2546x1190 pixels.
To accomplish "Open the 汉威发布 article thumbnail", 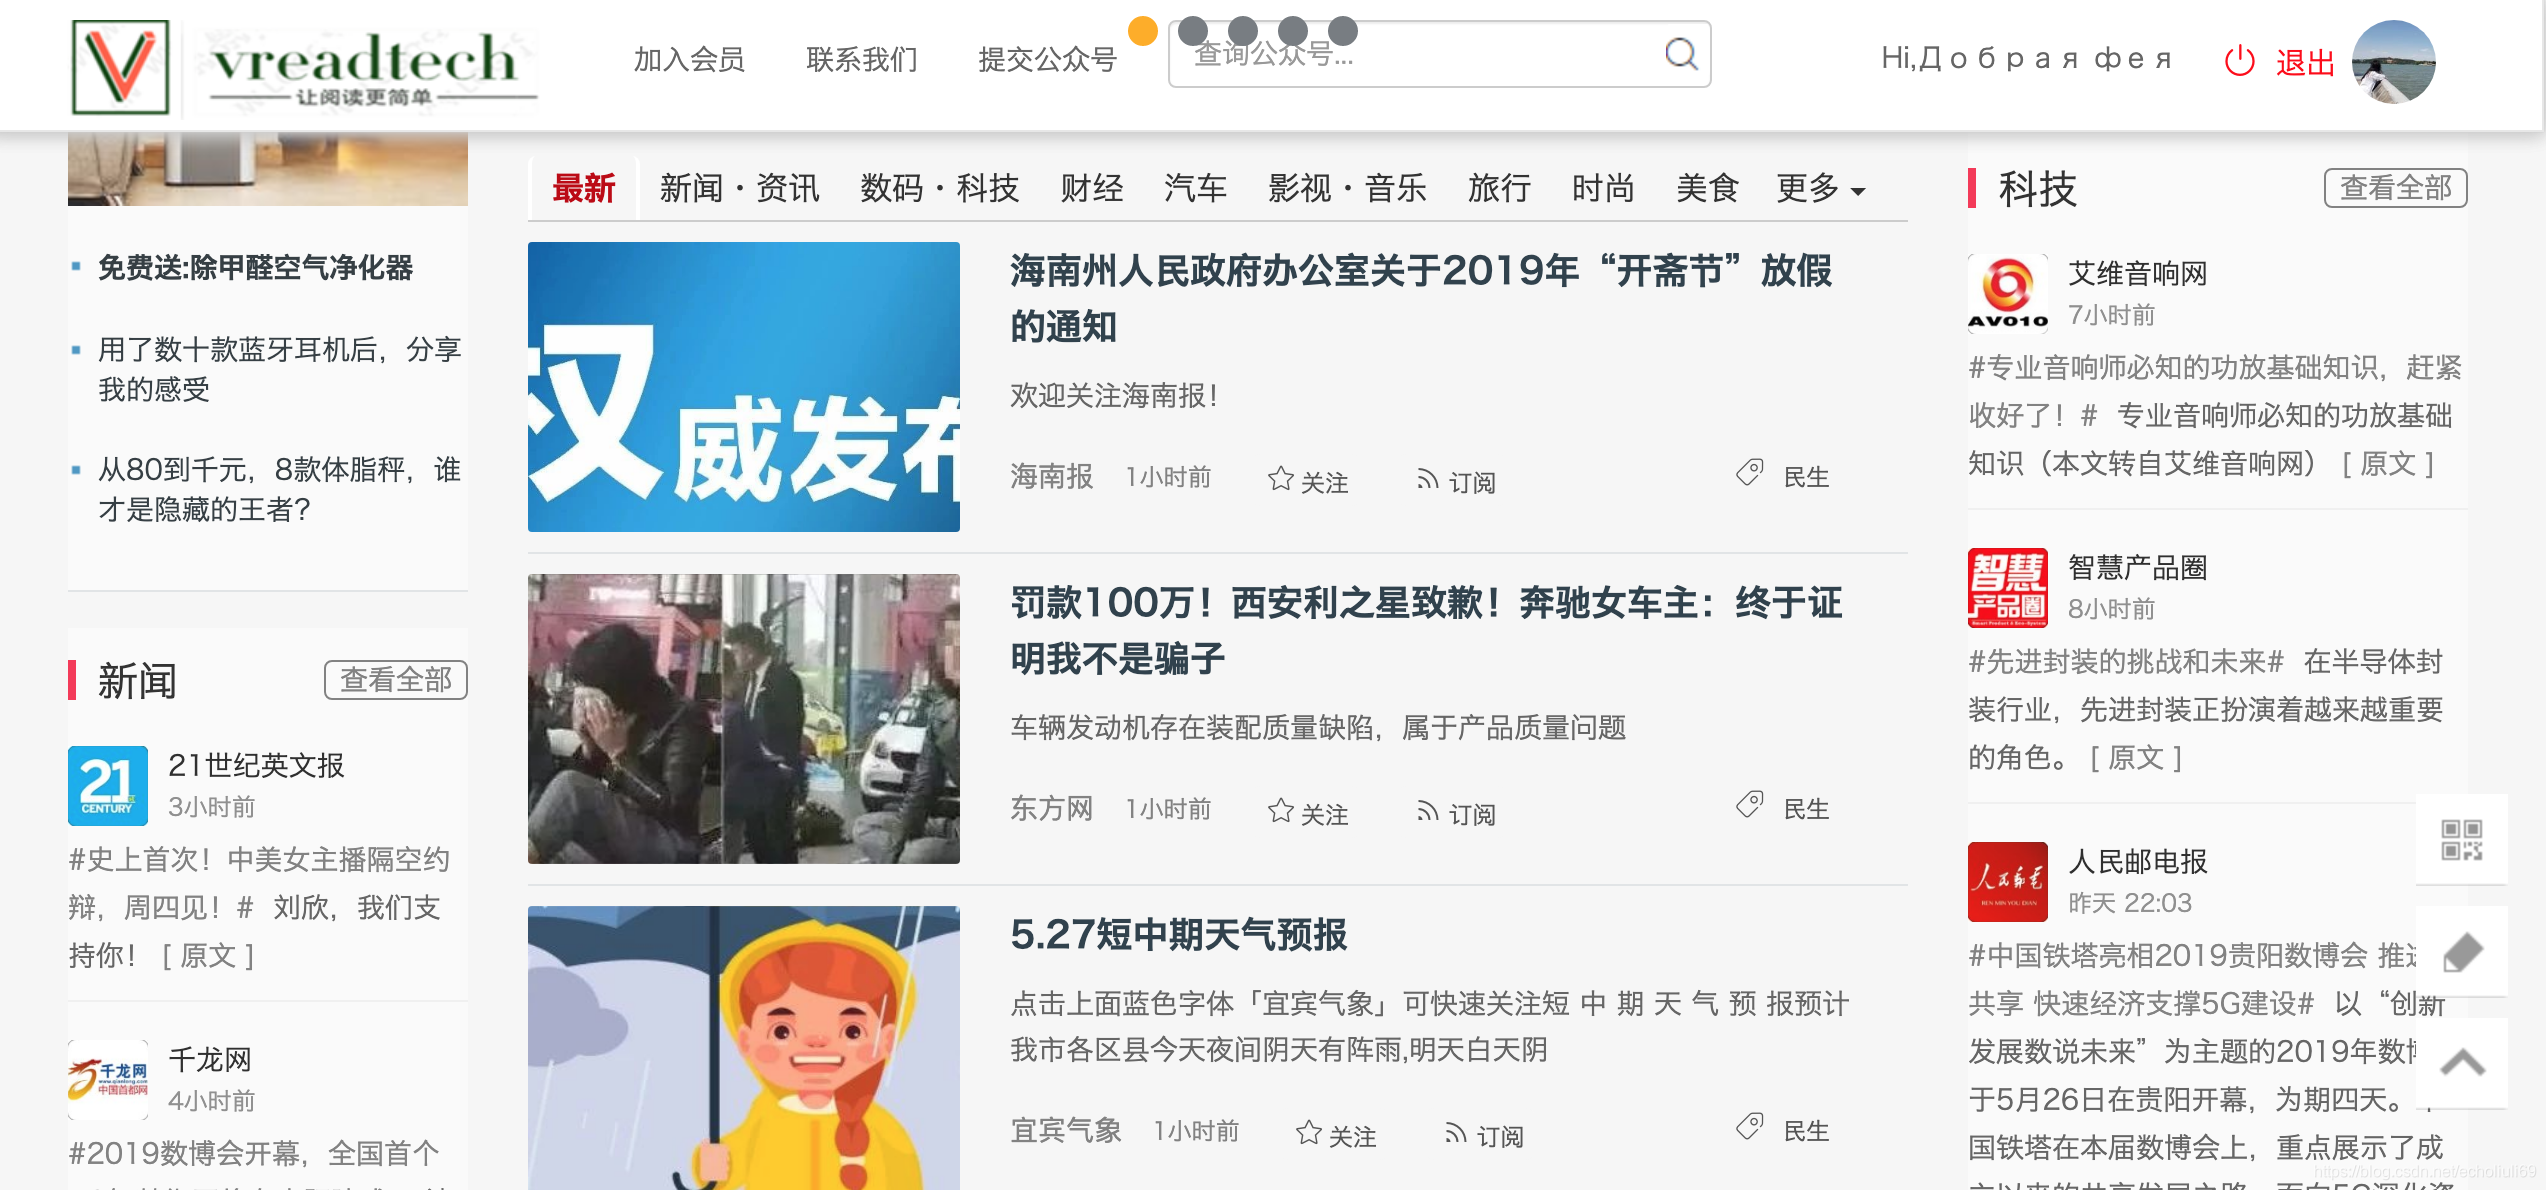I will [x=744, y=387].
